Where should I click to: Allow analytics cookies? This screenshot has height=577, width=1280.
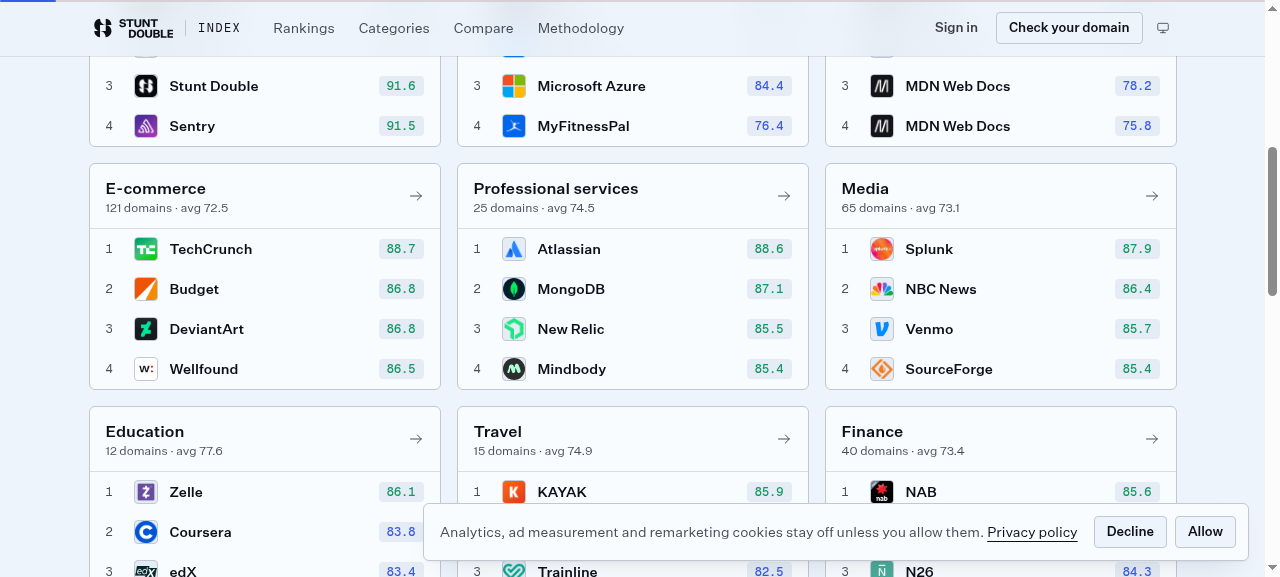(1205, 532)
